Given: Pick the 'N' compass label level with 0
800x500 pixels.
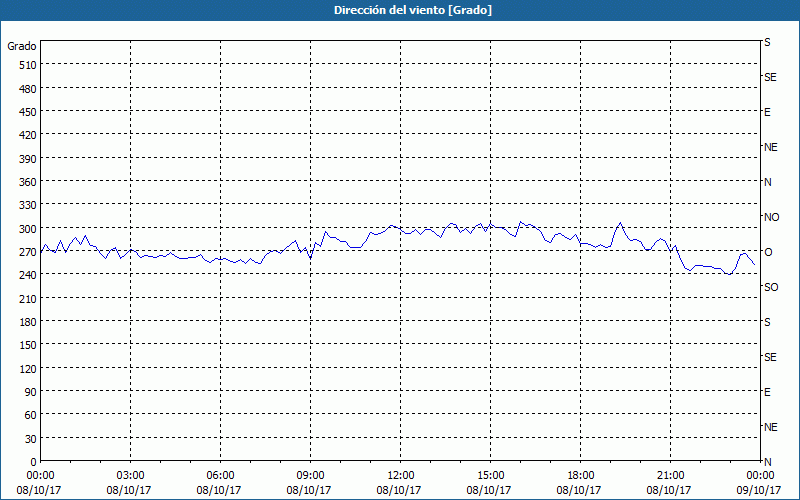Looking at the screenshot, I should coord(767,462).
